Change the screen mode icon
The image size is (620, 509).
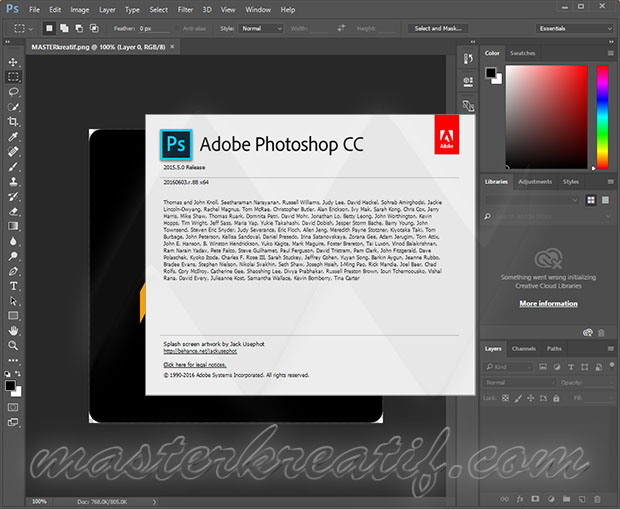[x=13, y=422]
